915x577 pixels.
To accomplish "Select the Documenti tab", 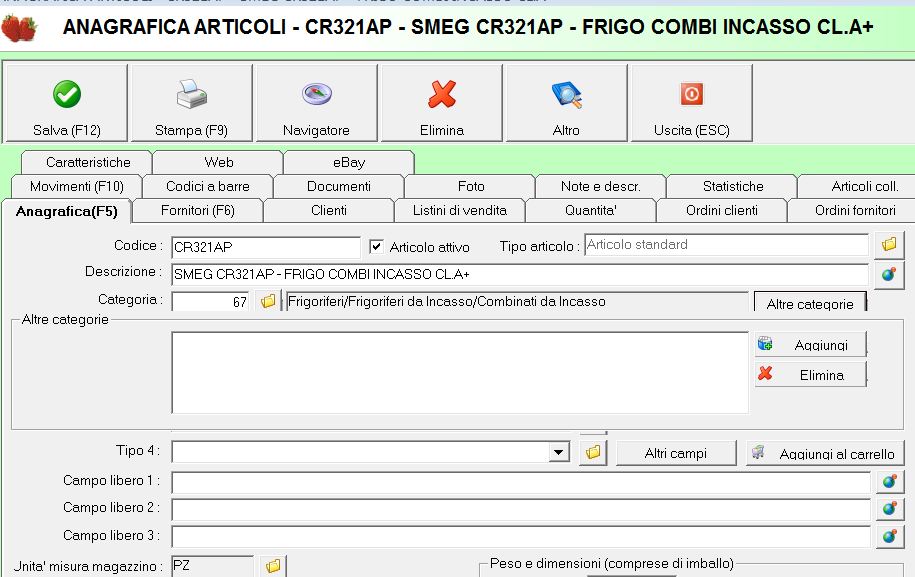I will tap(338, 186).
